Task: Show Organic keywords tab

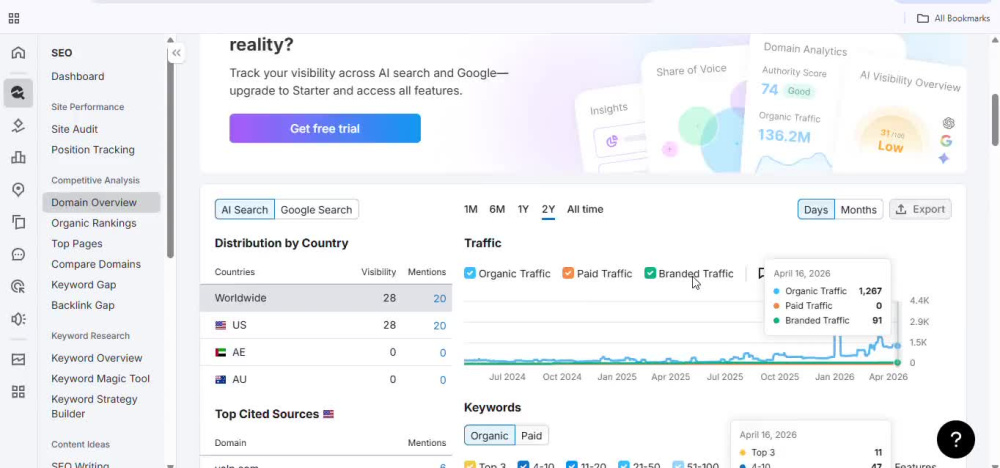Action: point(489,436)
